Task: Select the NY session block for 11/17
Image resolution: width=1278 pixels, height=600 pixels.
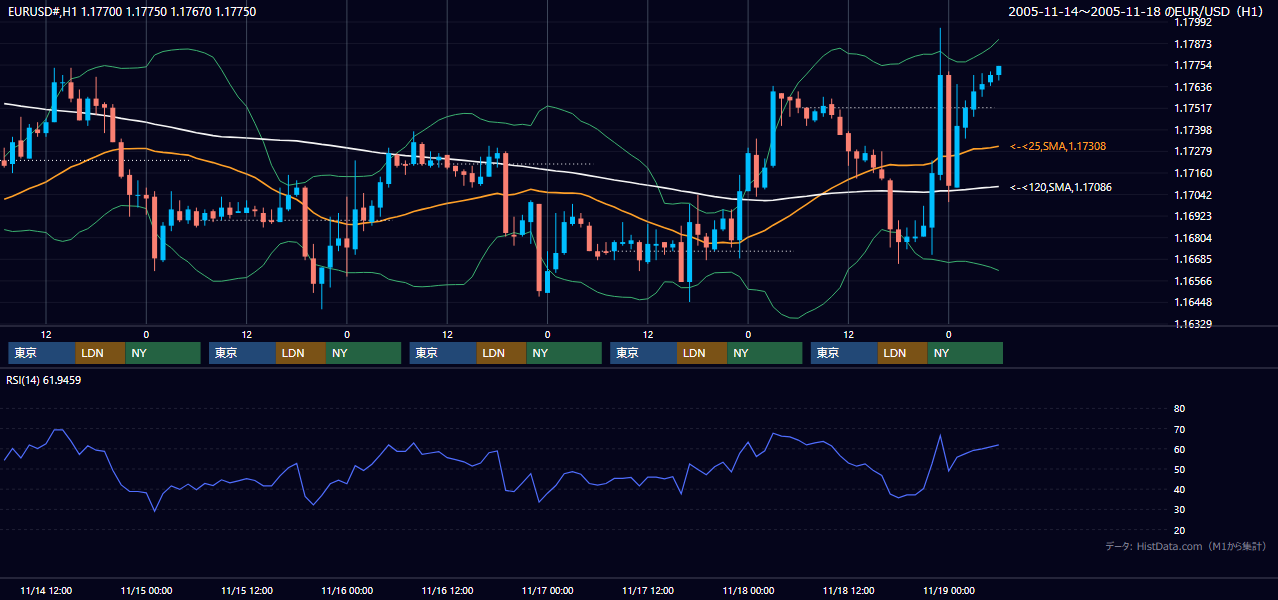Action: click(765, 353)
